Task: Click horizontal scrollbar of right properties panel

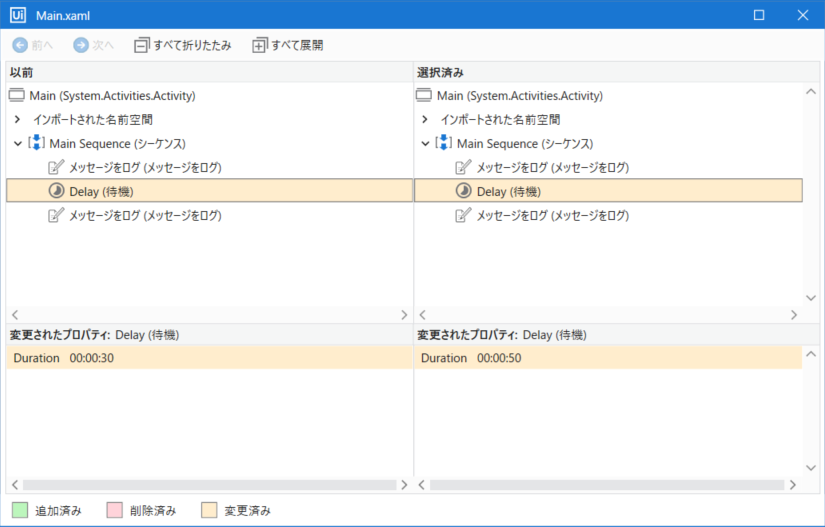Action: [x=607, y=484]
